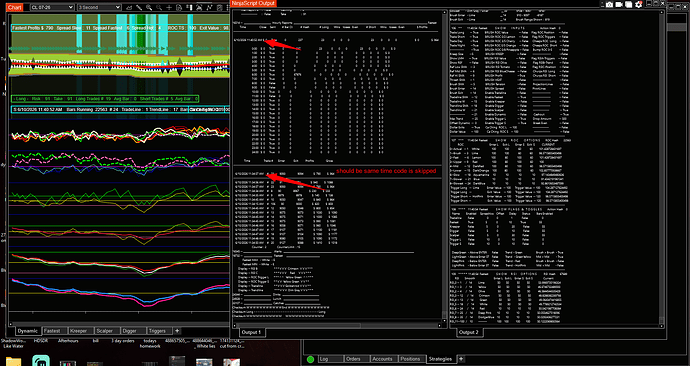Open the data box icon in chart toolbar
This screenshot has height=366, width=690.
click(x=179, y=7)
